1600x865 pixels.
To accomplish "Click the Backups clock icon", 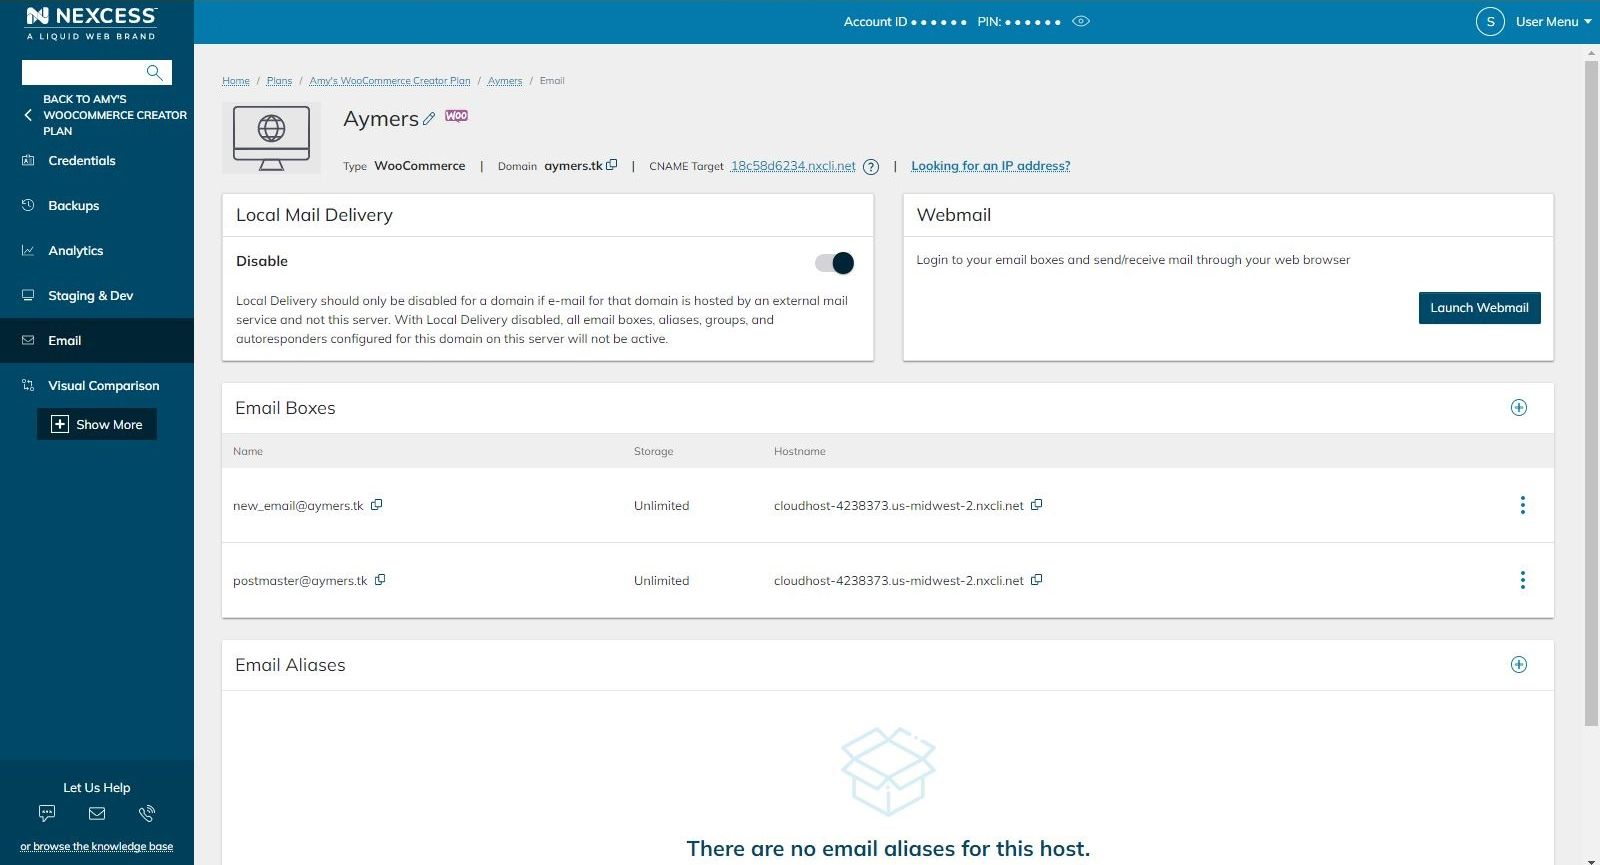I will (28, 205).
